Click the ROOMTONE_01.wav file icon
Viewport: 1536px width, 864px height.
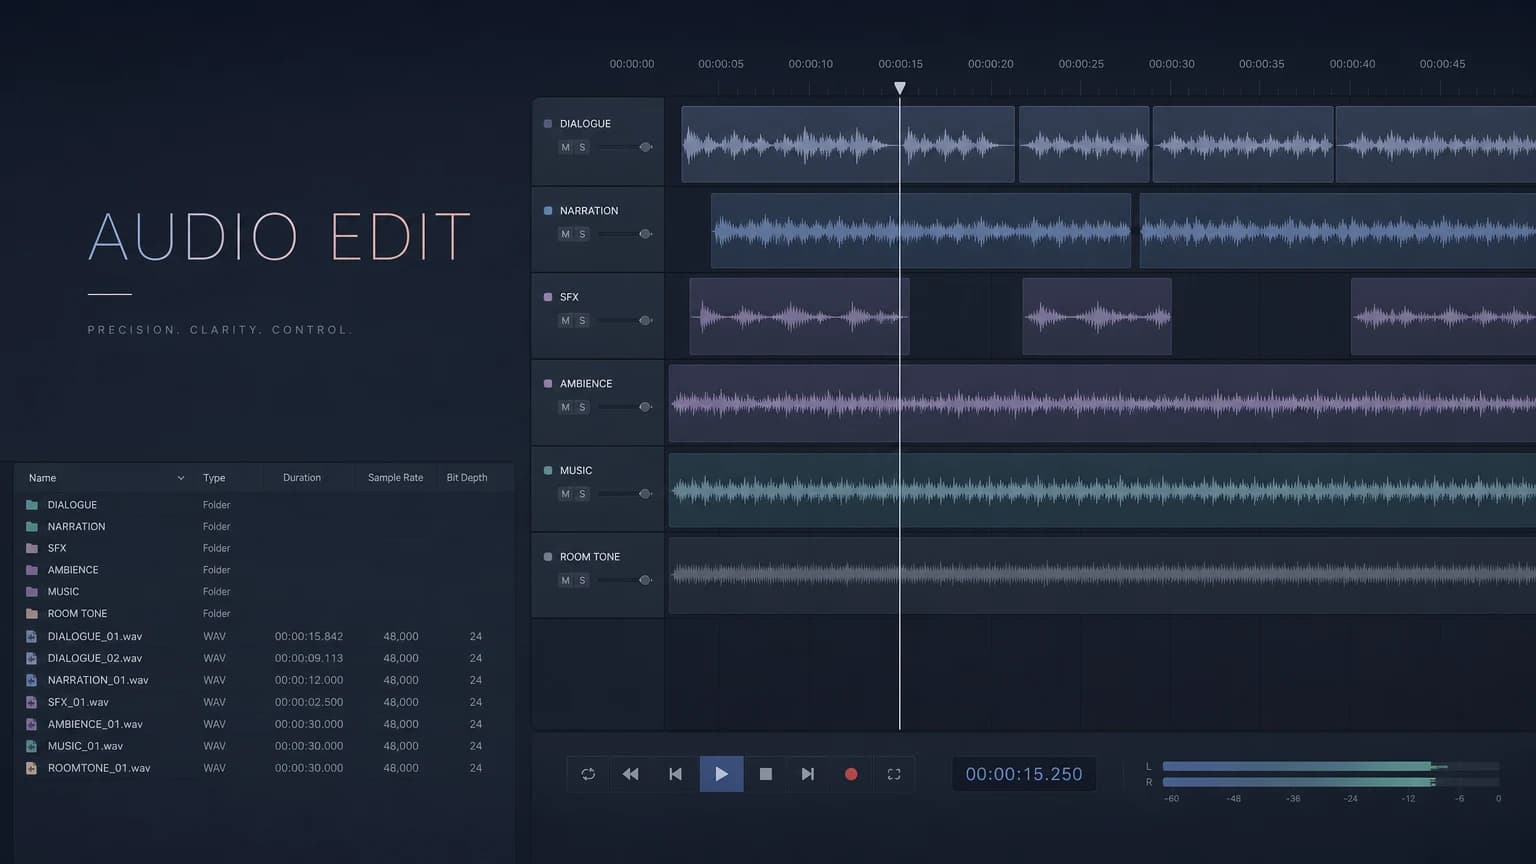[x=32, y=768]
